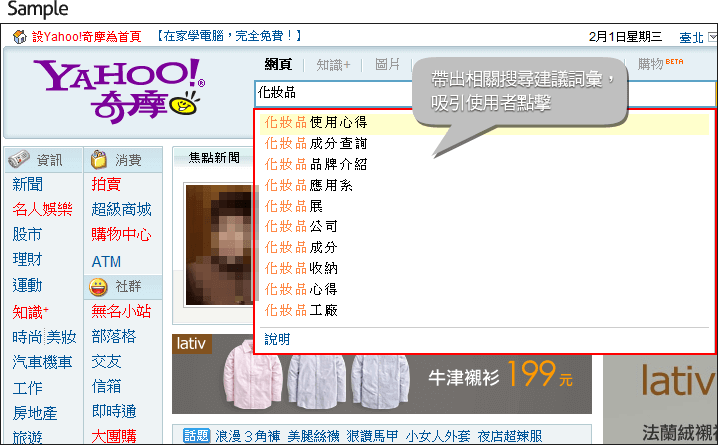Open the 小女人外套 topic link
718x445 pixels.
pos(438,436)
